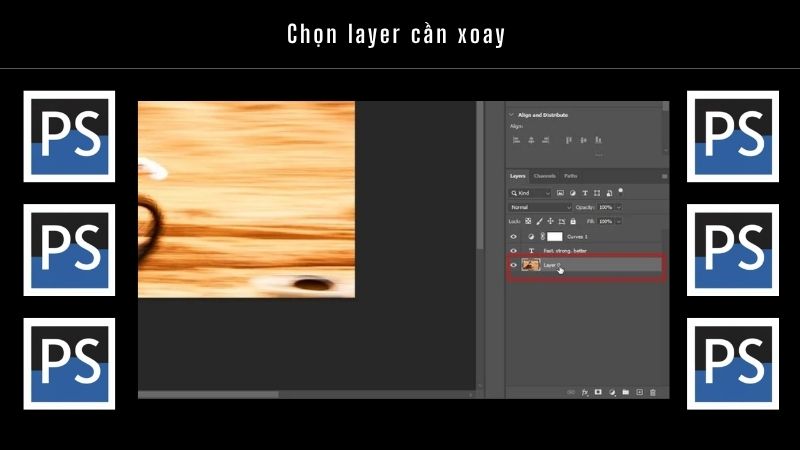Click the Create new group folder icon
The height and width of the screenshot is (450, 800).
coord(626,392)
